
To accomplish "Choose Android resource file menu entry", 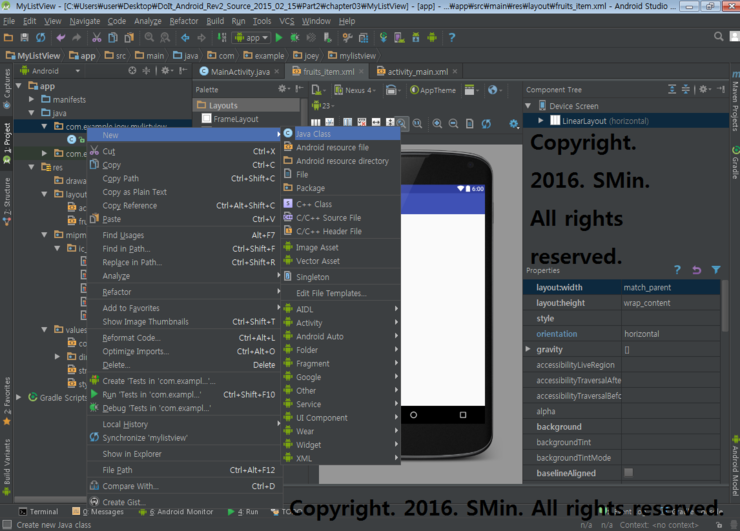I will pyautogui.click(x=341, y=147).
